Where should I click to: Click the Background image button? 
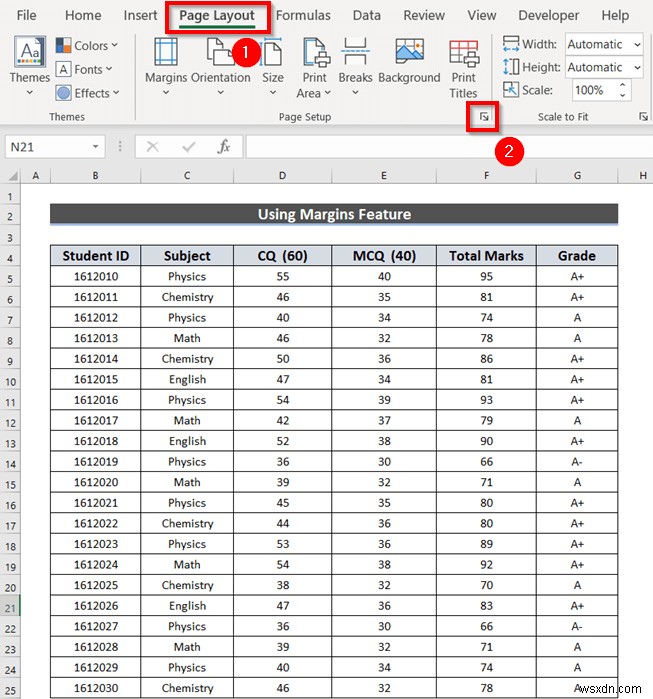coord(409,61)
